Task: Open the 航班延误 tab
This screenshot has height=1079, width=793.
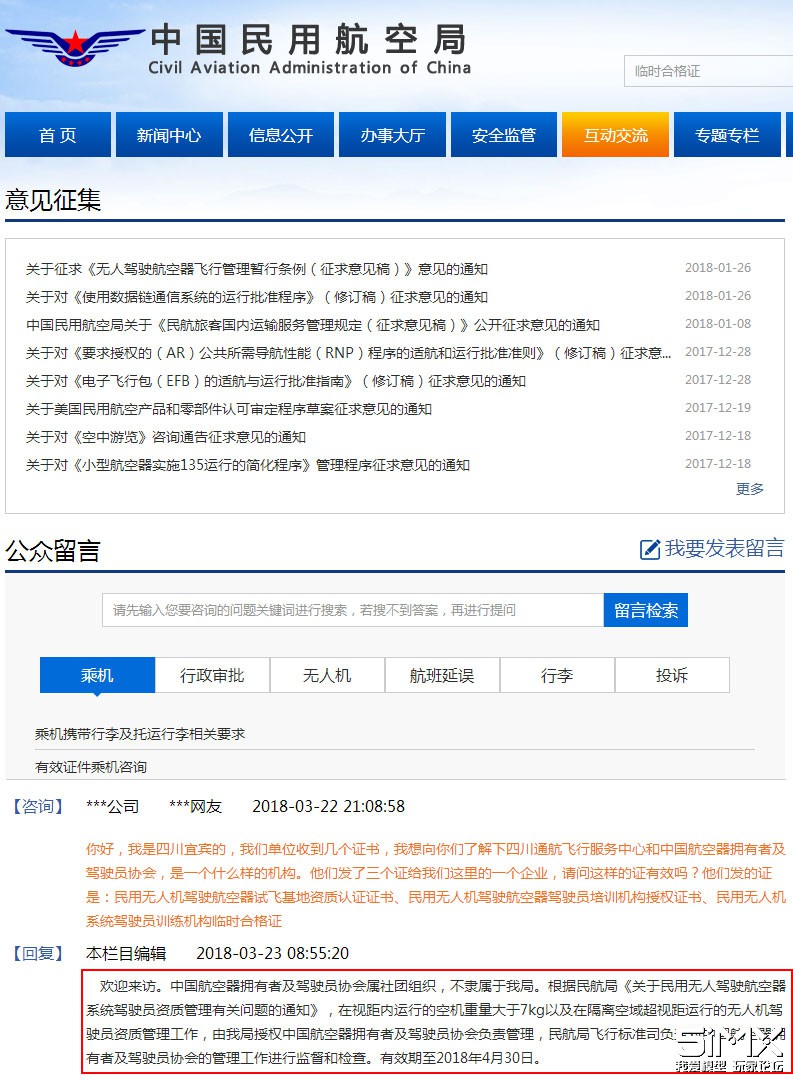Action: pos(442,675)
